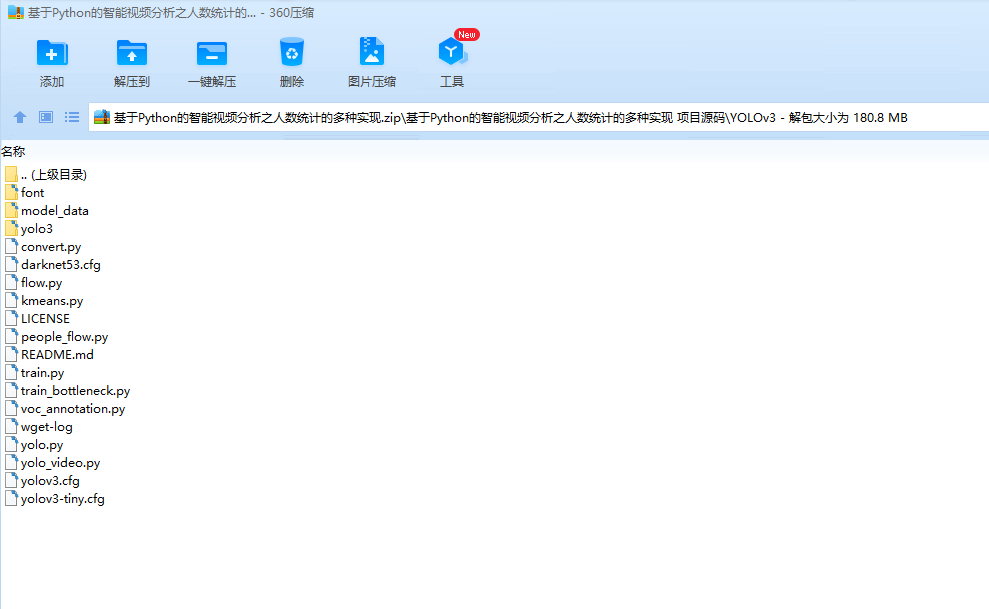Click the 一键解压 one-click extract icon

(x=212, y=53)
